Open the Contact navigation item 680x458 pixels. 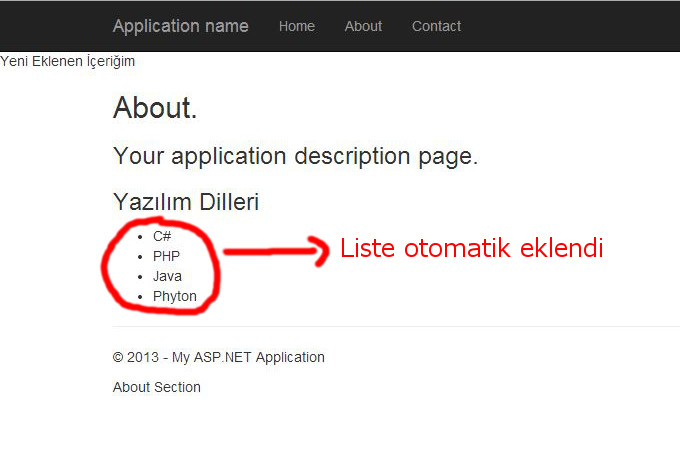tap(436, 26)
